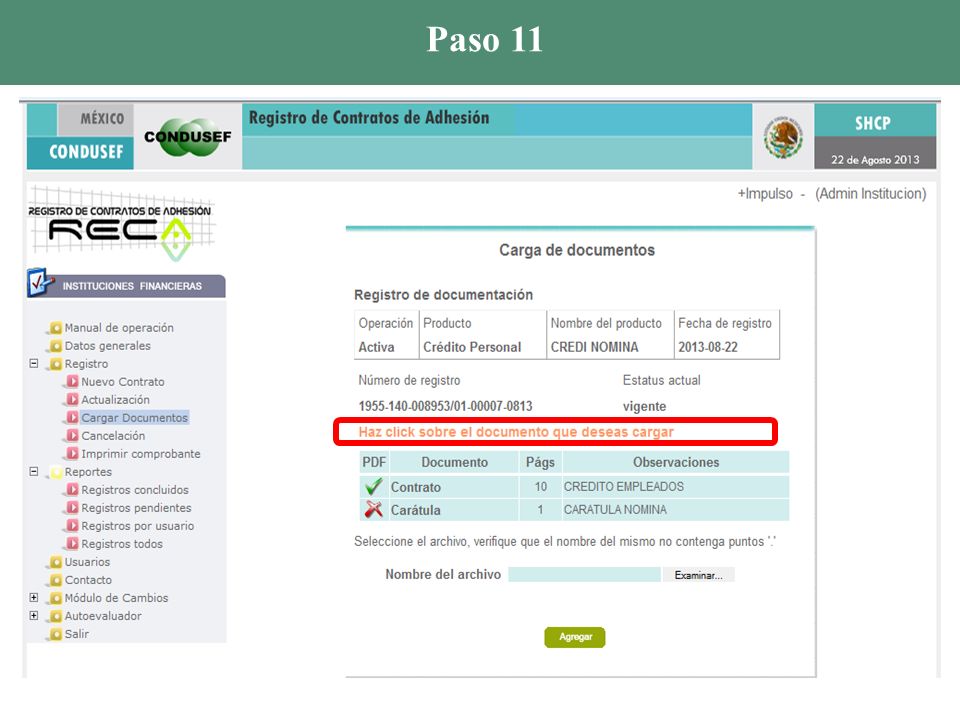
Task: Click the folder icon next to Autoevaluador
Action: tap(56, 616)
